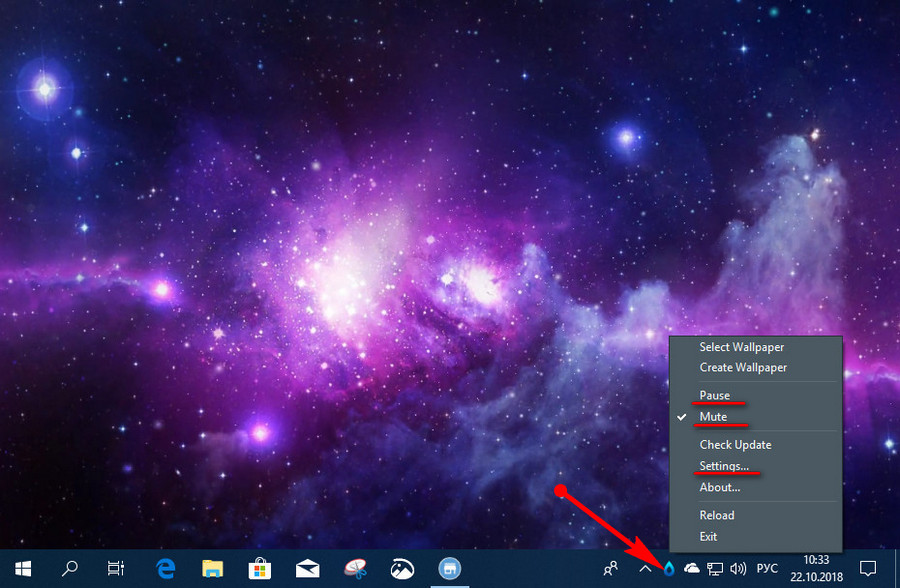
Task: Click Exit in the tray menu
Action: [x=708, y=536]
